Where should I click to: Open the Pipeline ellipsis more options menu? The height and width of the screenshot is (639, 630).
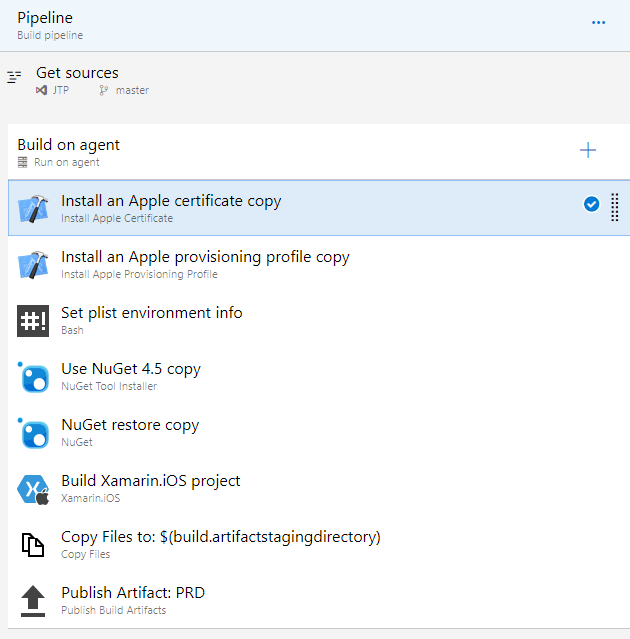point(598,22)
